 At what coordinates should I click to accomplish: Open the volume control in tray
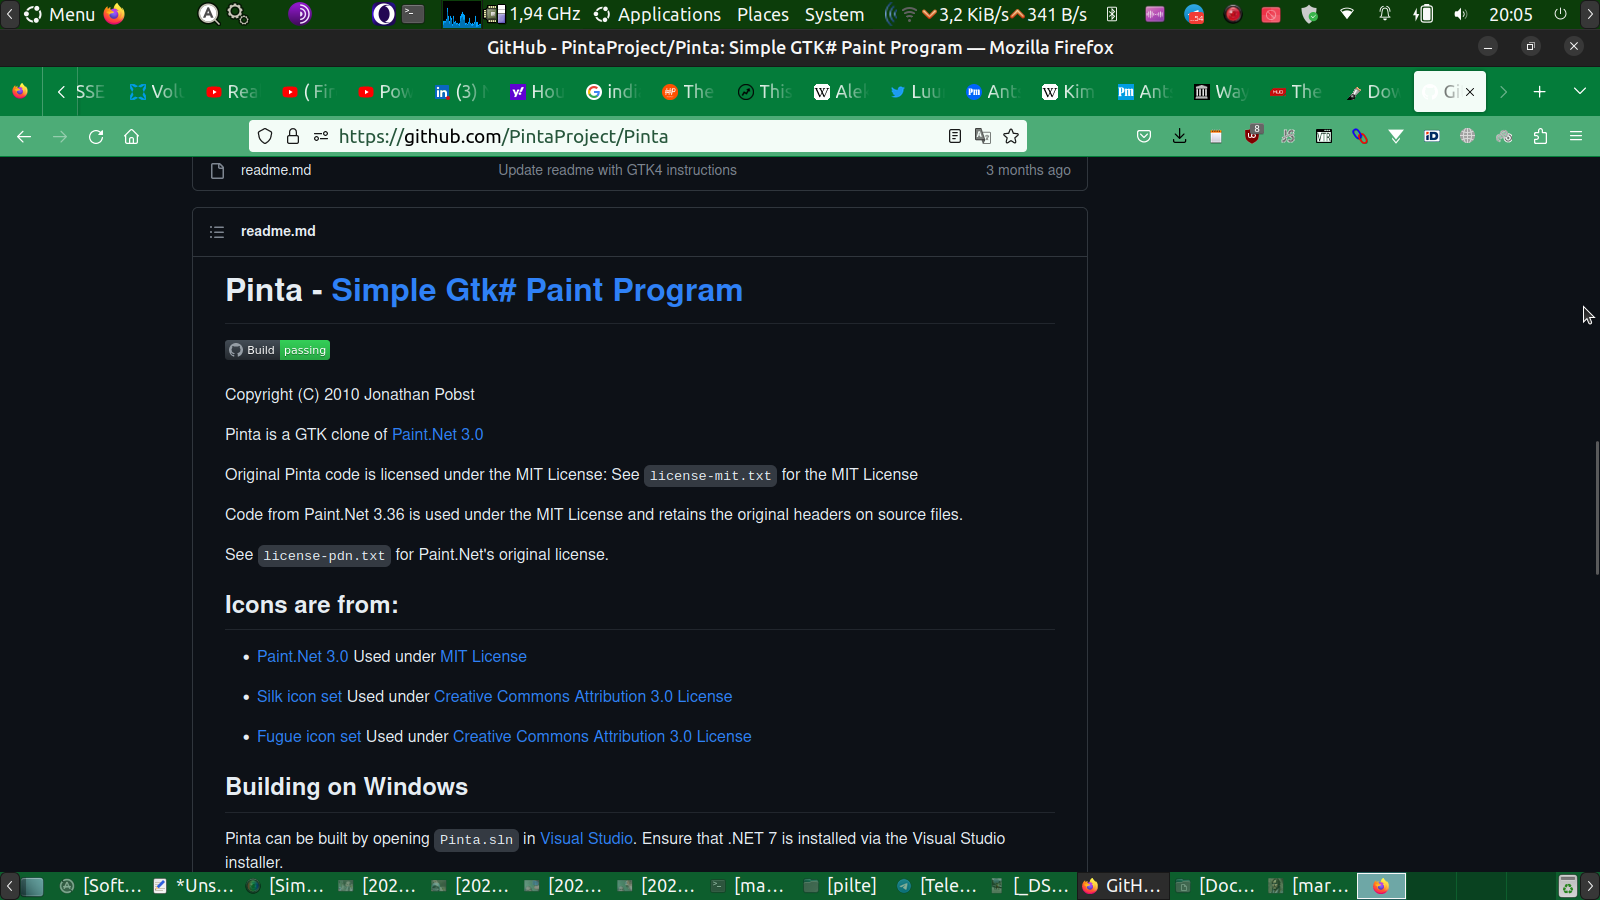click(1461, 14)
